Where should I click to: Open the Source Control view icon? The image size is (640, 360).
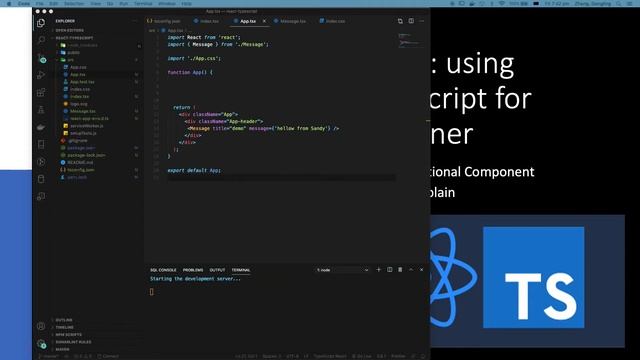point(41,58)
